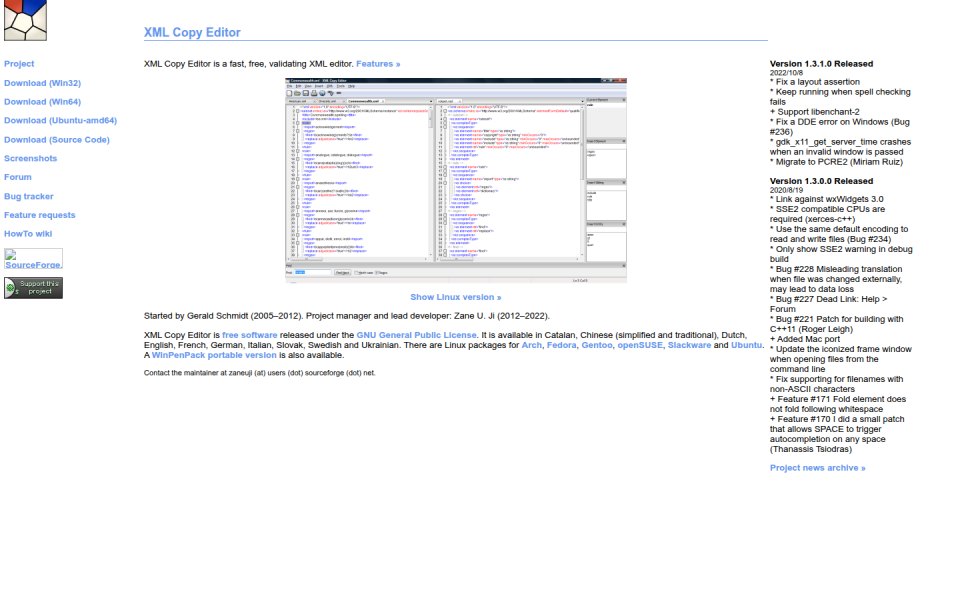
Task: Click Show Linux version » link
Action: click(456, 297)
